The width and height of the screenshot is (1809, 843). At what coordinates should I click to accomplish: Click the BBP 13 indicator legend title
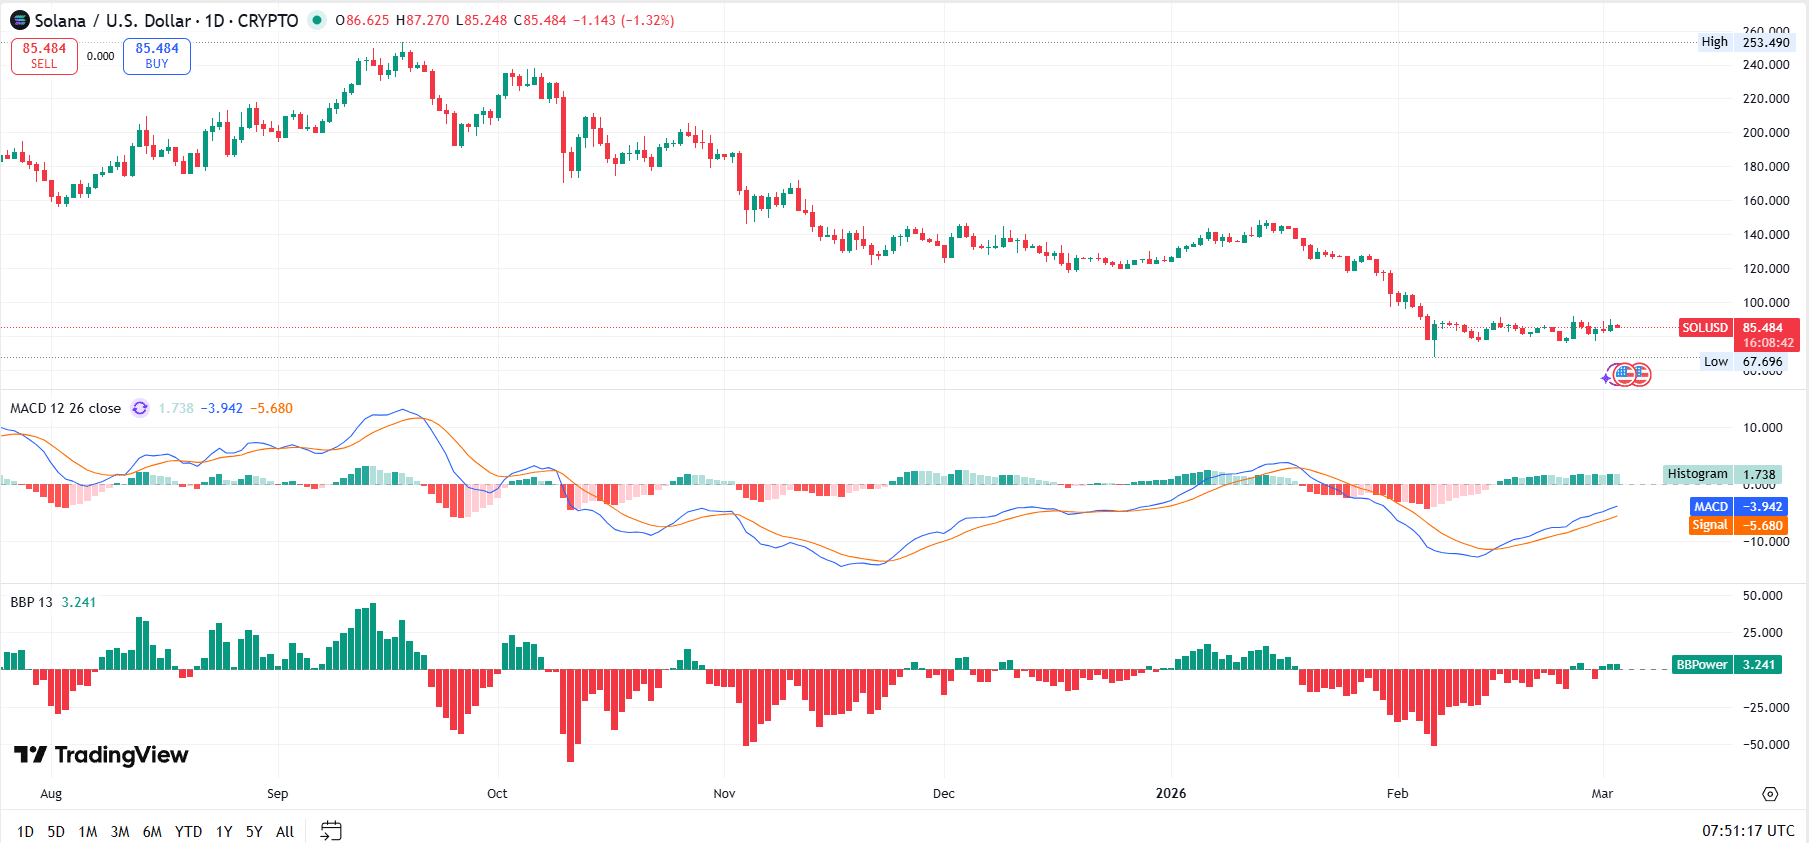(x=31, y=602)
